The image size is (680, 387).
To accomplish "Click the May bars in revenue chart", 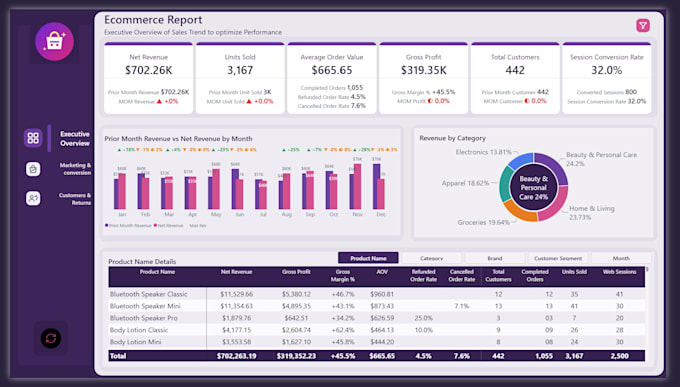I will (x=214, y=189).
